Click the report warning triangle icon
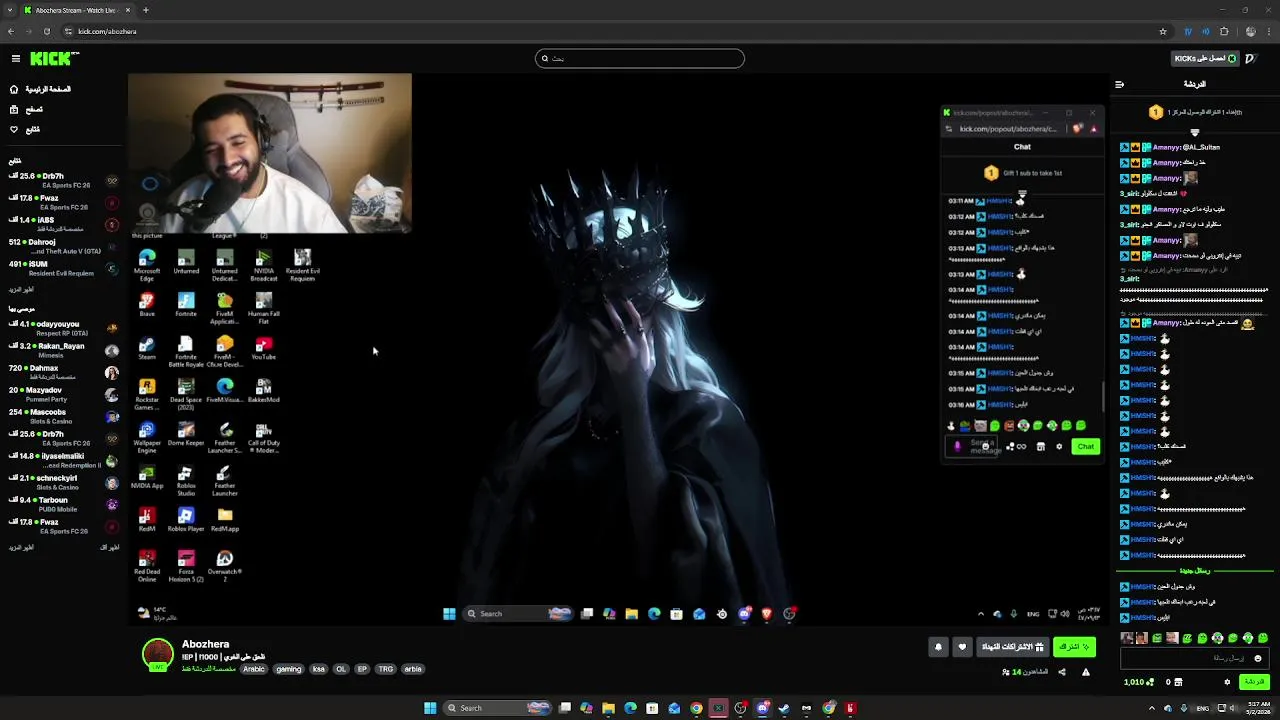Screen dimensions: 1280x720 1086,672
